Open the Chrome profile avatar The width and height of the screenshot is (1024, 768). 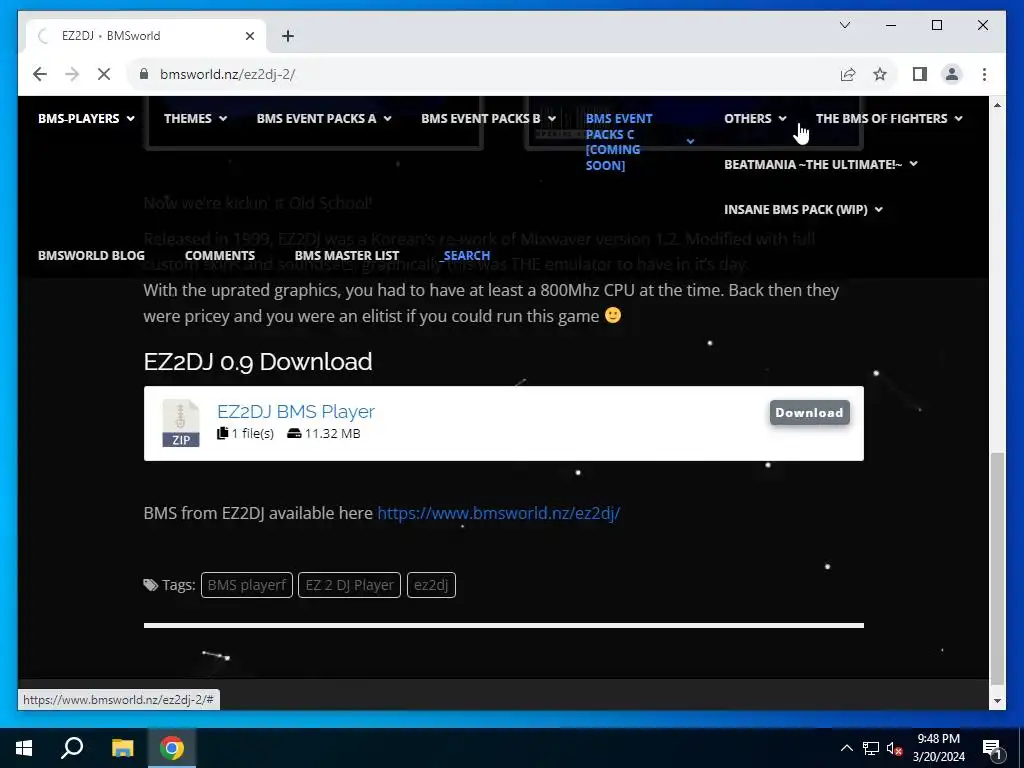click(x=952, y=74)
